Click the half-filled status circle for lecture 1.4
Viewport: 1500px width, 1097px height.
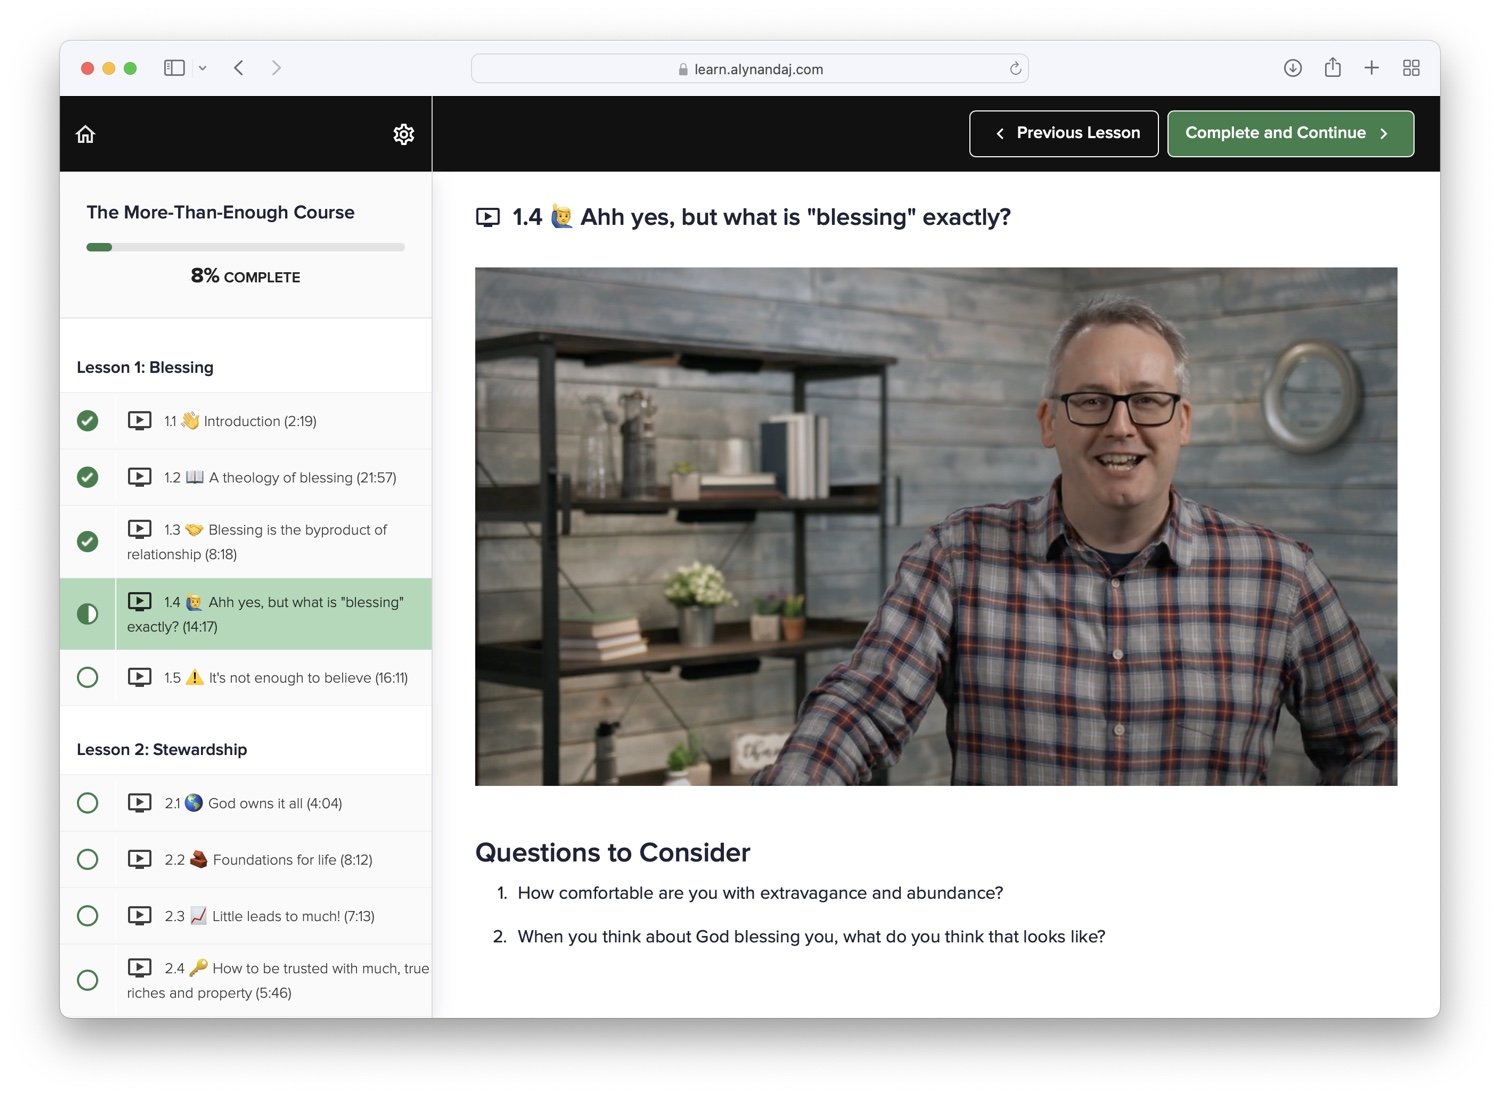[88, 614]
